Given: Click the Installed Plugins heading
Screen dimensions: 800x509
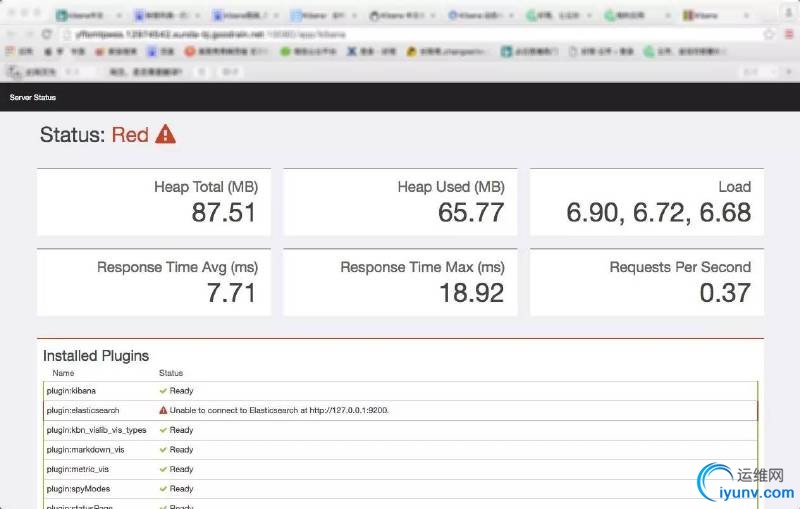Looking at the screenshot, I should [96, 355].
